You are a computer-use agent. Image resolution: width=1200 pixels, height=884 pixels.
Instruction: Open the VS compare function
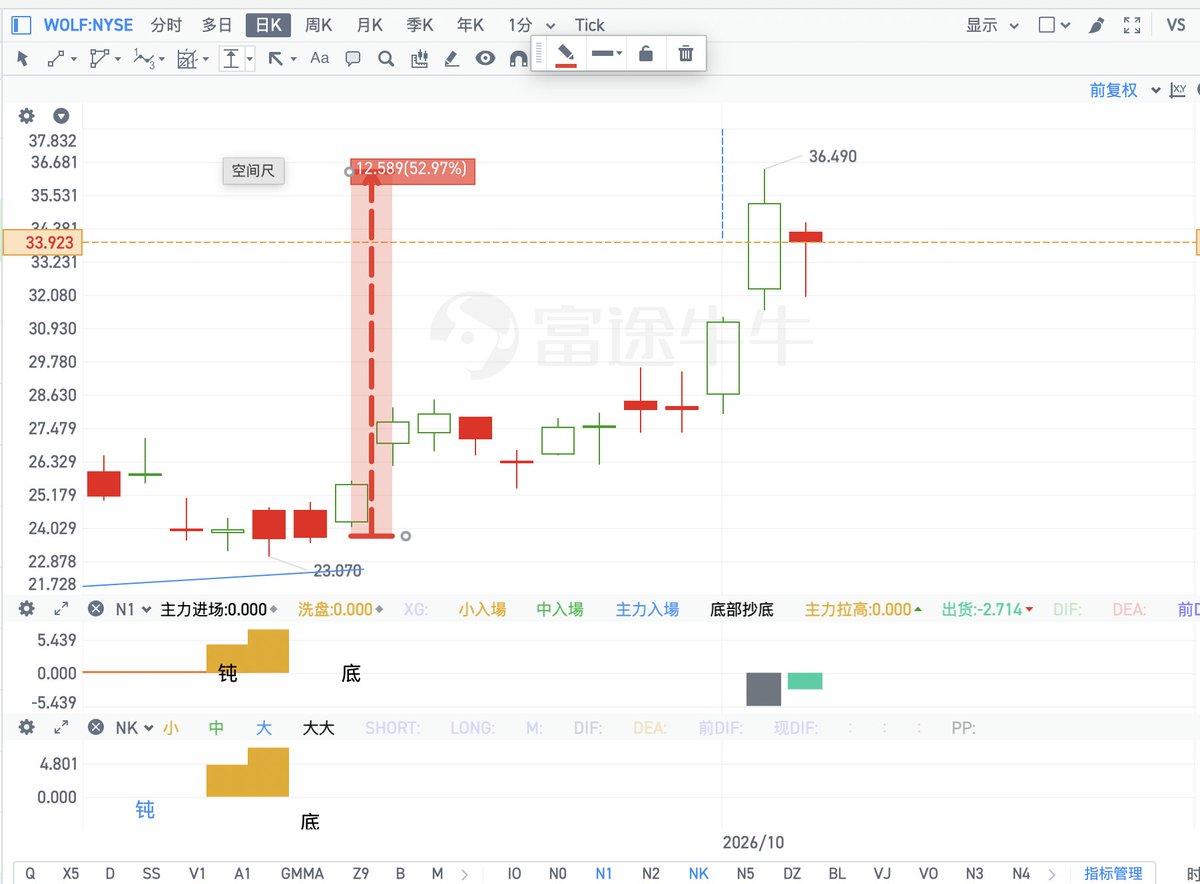(1176, 25)
